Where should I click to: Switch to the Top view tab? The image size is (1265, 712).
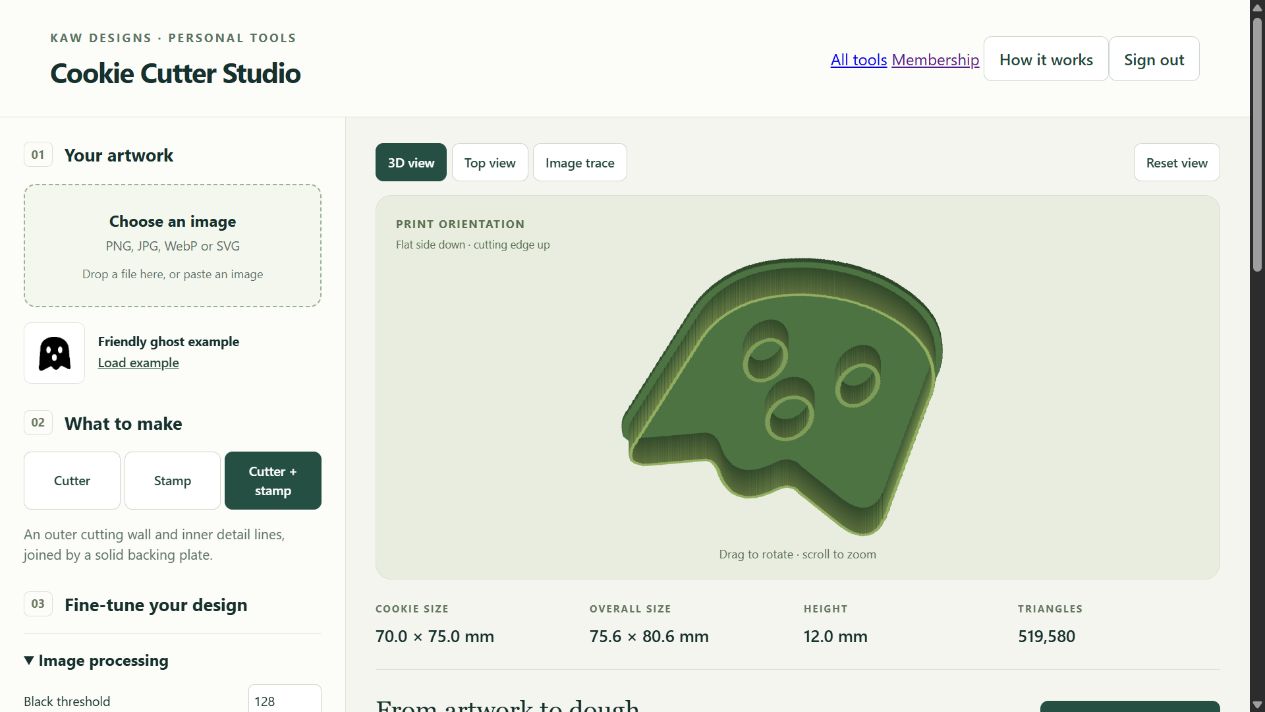(x=490, y=163)
